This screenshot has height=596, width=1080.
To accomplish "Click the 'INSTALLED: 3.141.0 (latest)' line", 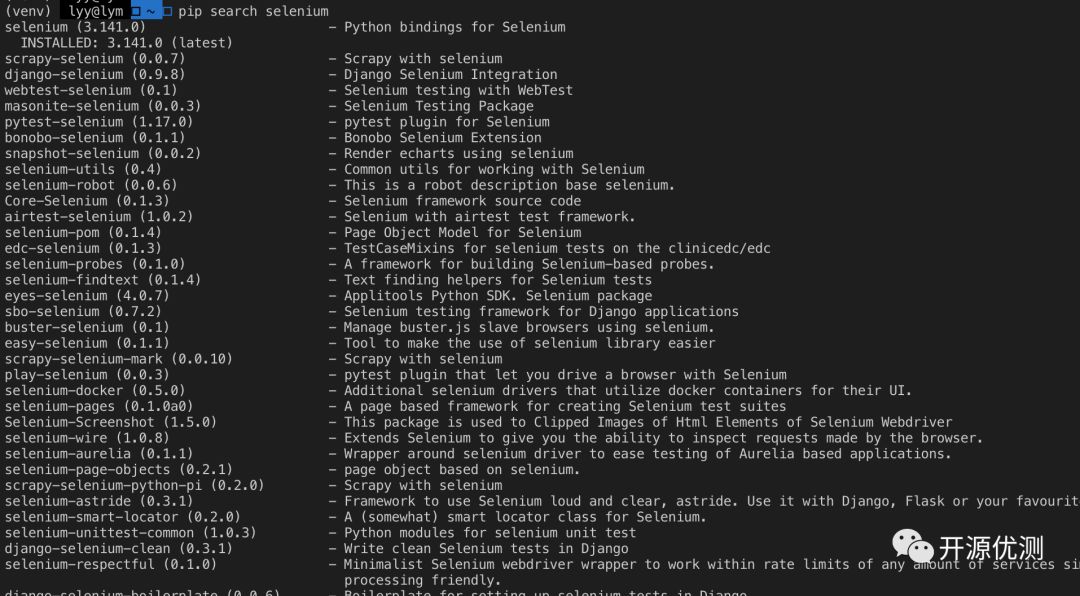I will tap(126, 43).
